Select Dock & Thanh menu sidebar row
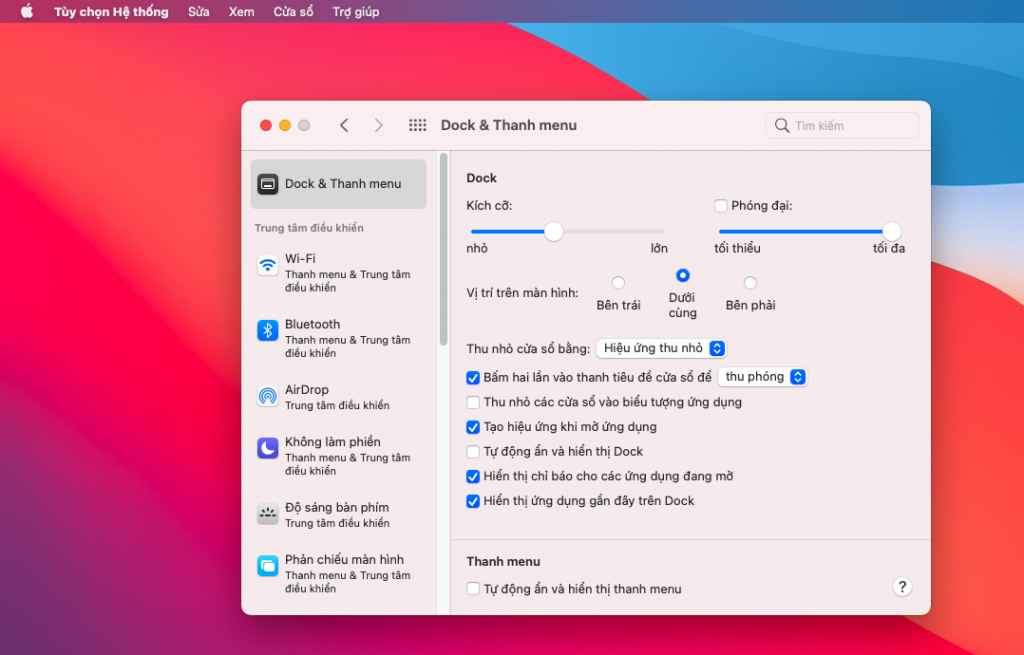Screen dimensions: 1024x655 (x=338, y=184)
